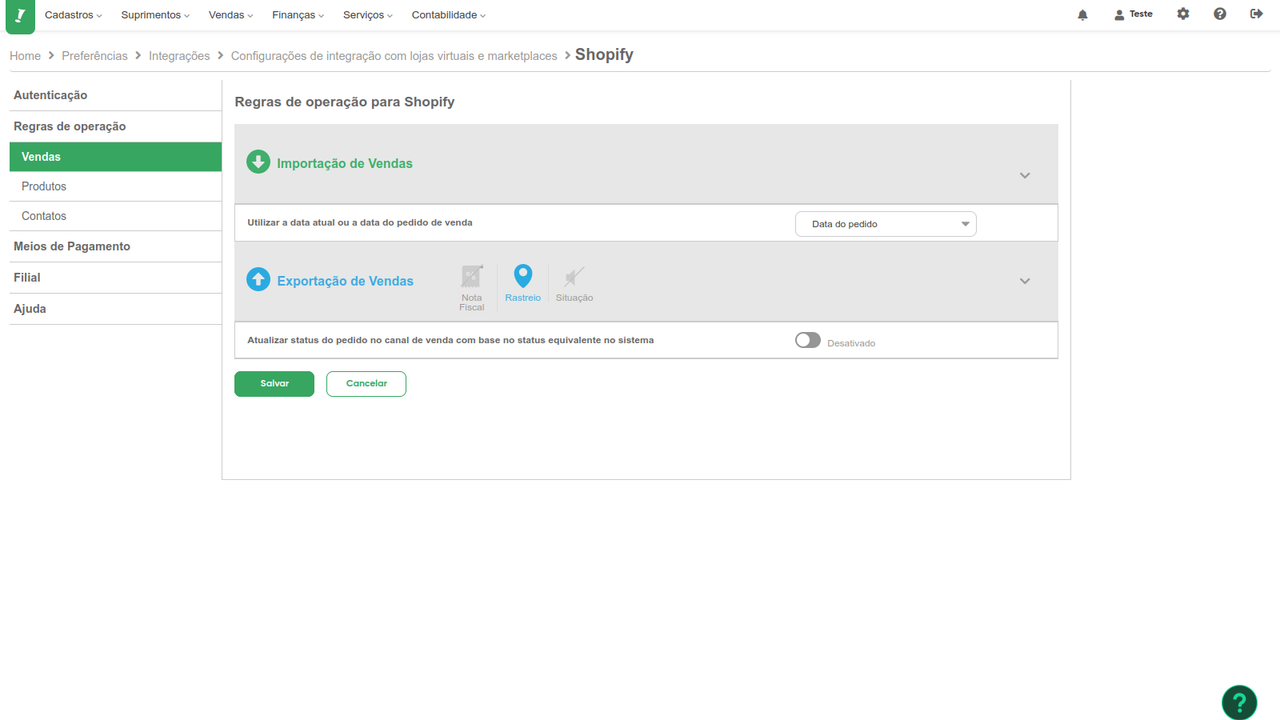The width and height of the screenshot is (1280, 720).
Task: Click the Desativado toggle label
Action: 851,343
